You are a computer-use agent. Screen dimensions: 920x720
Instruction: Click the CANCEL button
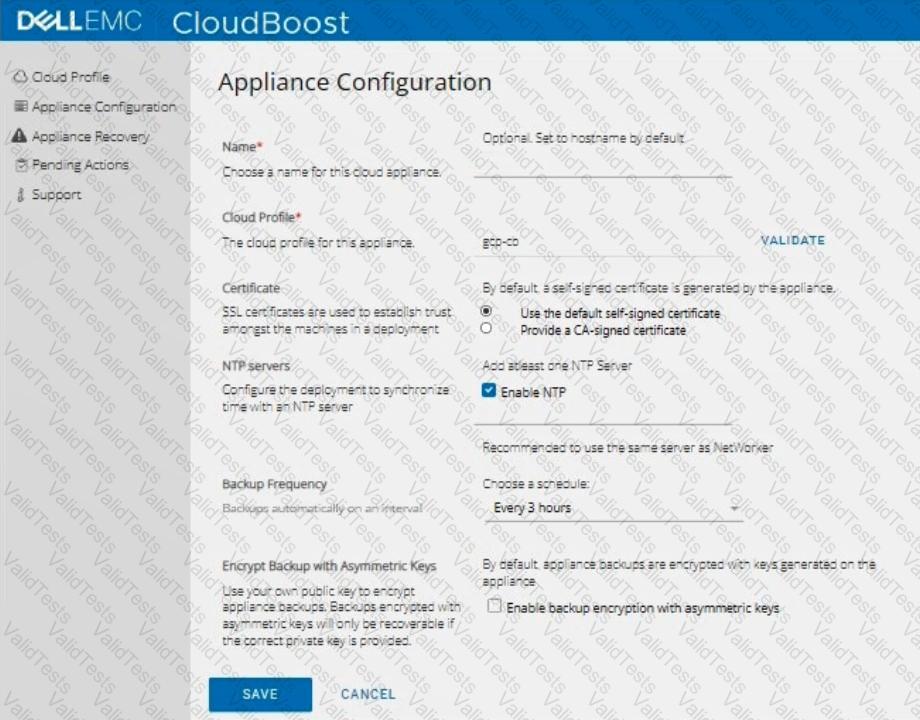tap(368, 694)
